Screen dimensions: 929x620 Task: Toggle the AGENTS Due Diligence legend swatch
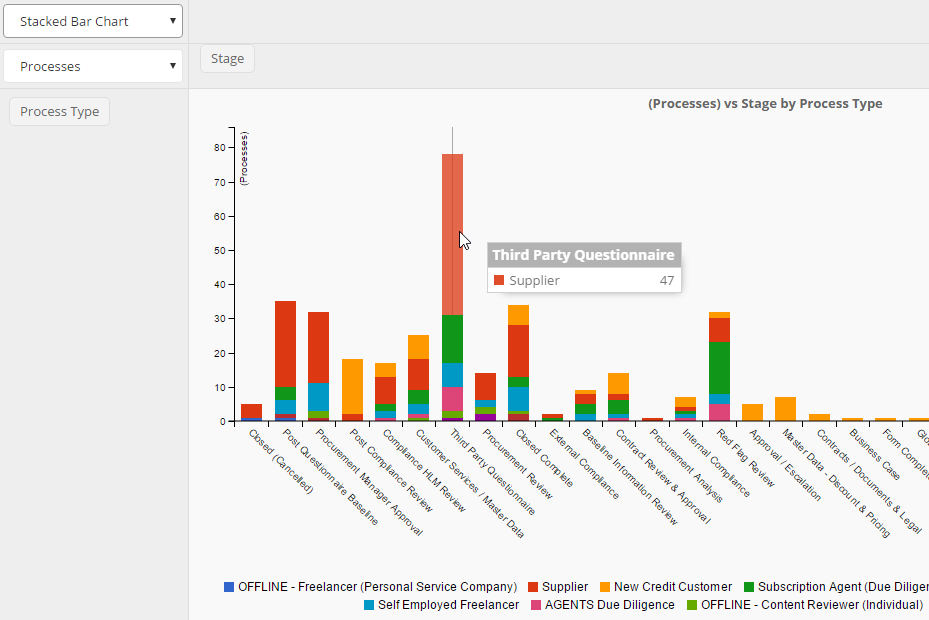536,605
